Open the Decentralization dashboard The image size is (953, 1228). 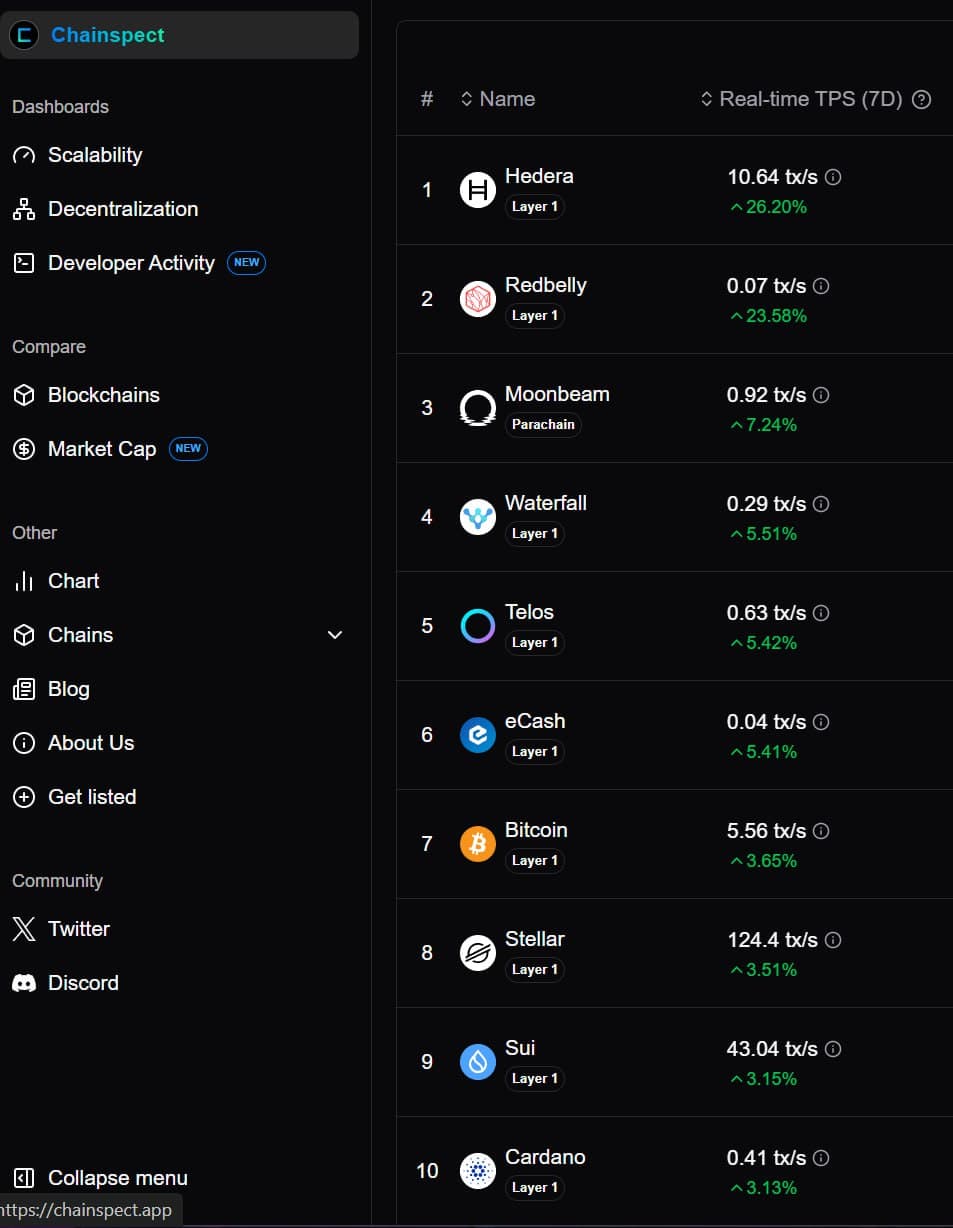[x=122, y=209]
